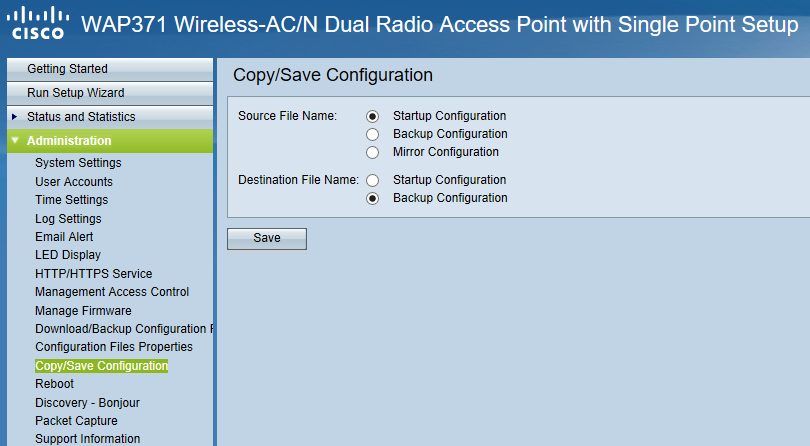Collapse the Administration section arrow
The image size is (810, 446).
pos(15,141)
